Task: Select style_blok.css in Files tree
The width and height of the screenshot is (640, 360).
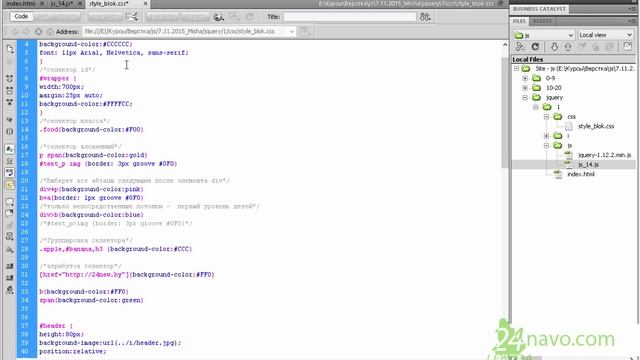Action: click(596, 126)
